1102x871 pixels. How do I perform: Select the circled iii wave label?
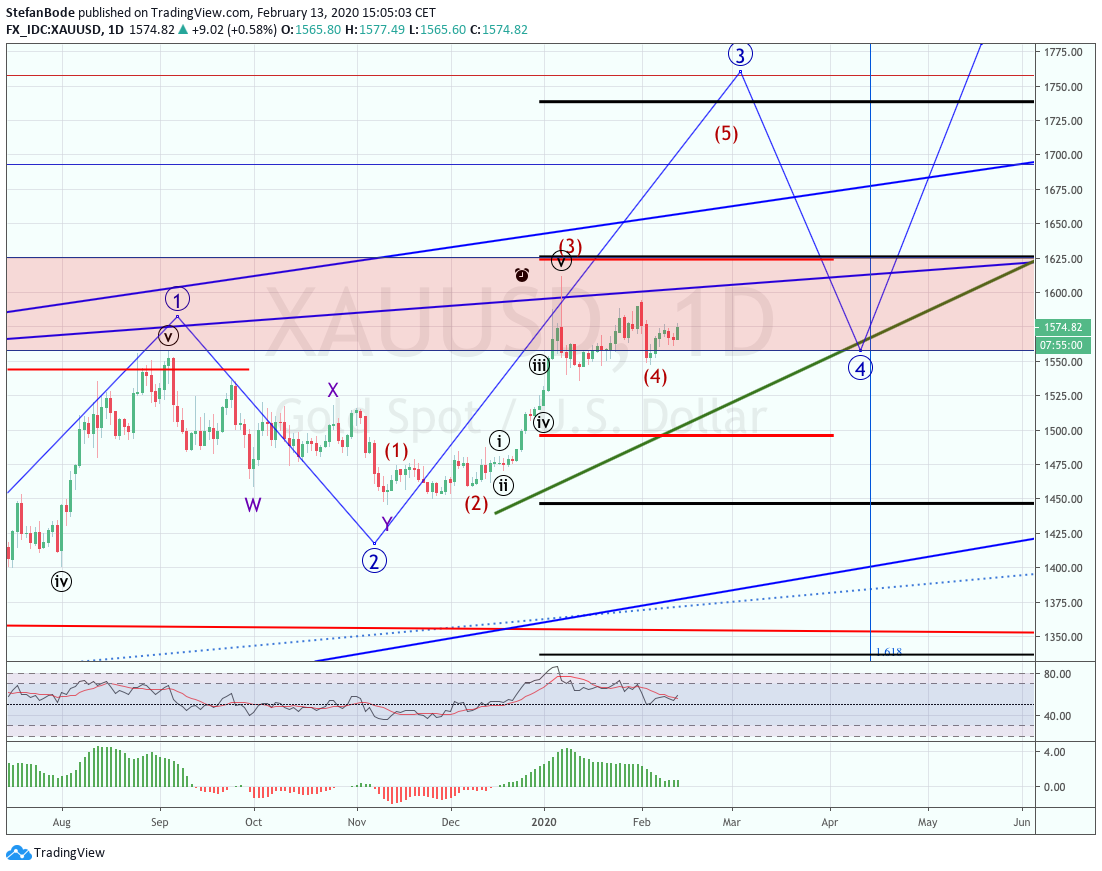(539, 366)
